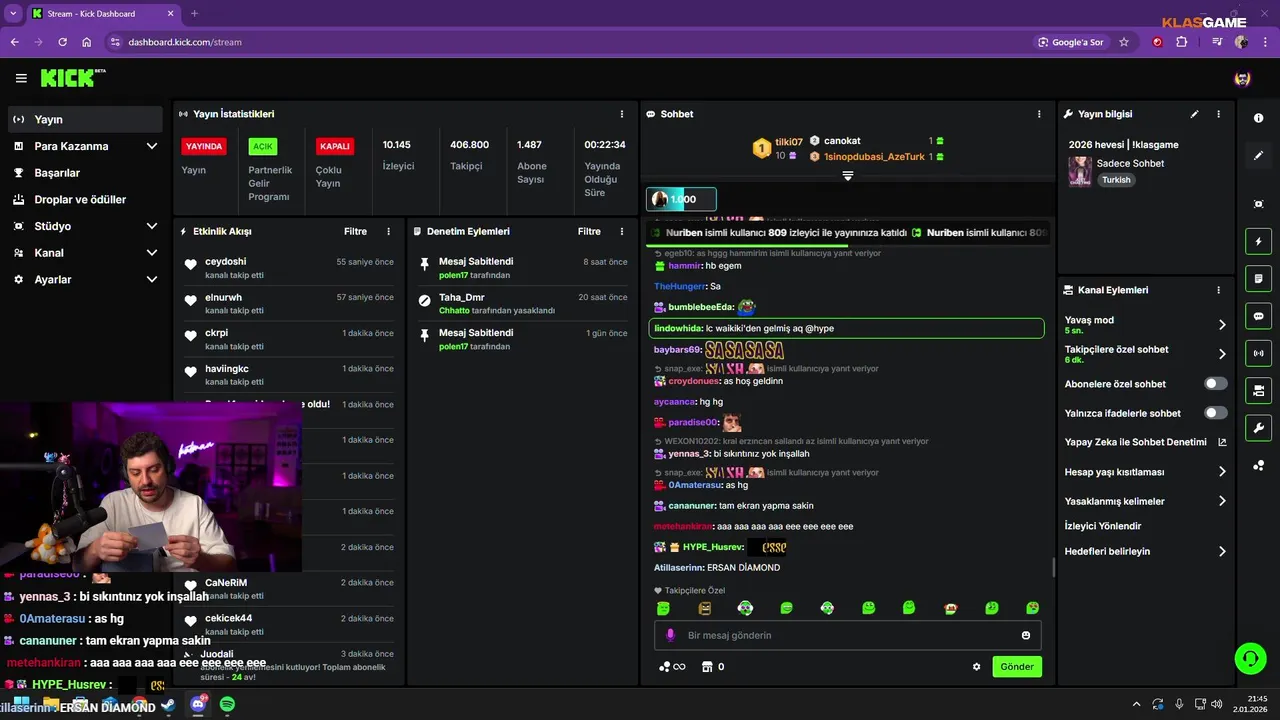This screenshot has width=1280, height=720.
Task: Open the Kanal Eylemleri options menu
Action: tap(1218, 290)
